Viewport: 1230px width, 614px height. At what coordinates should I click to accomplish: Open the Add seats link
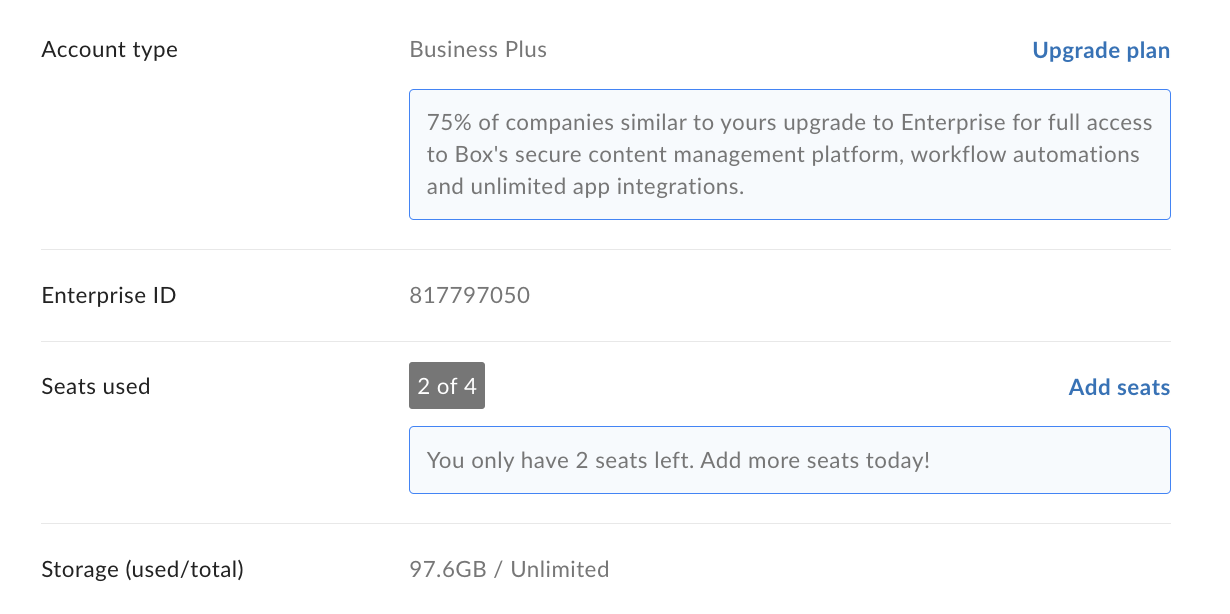pyautogui.click(x=1118, y=387)
